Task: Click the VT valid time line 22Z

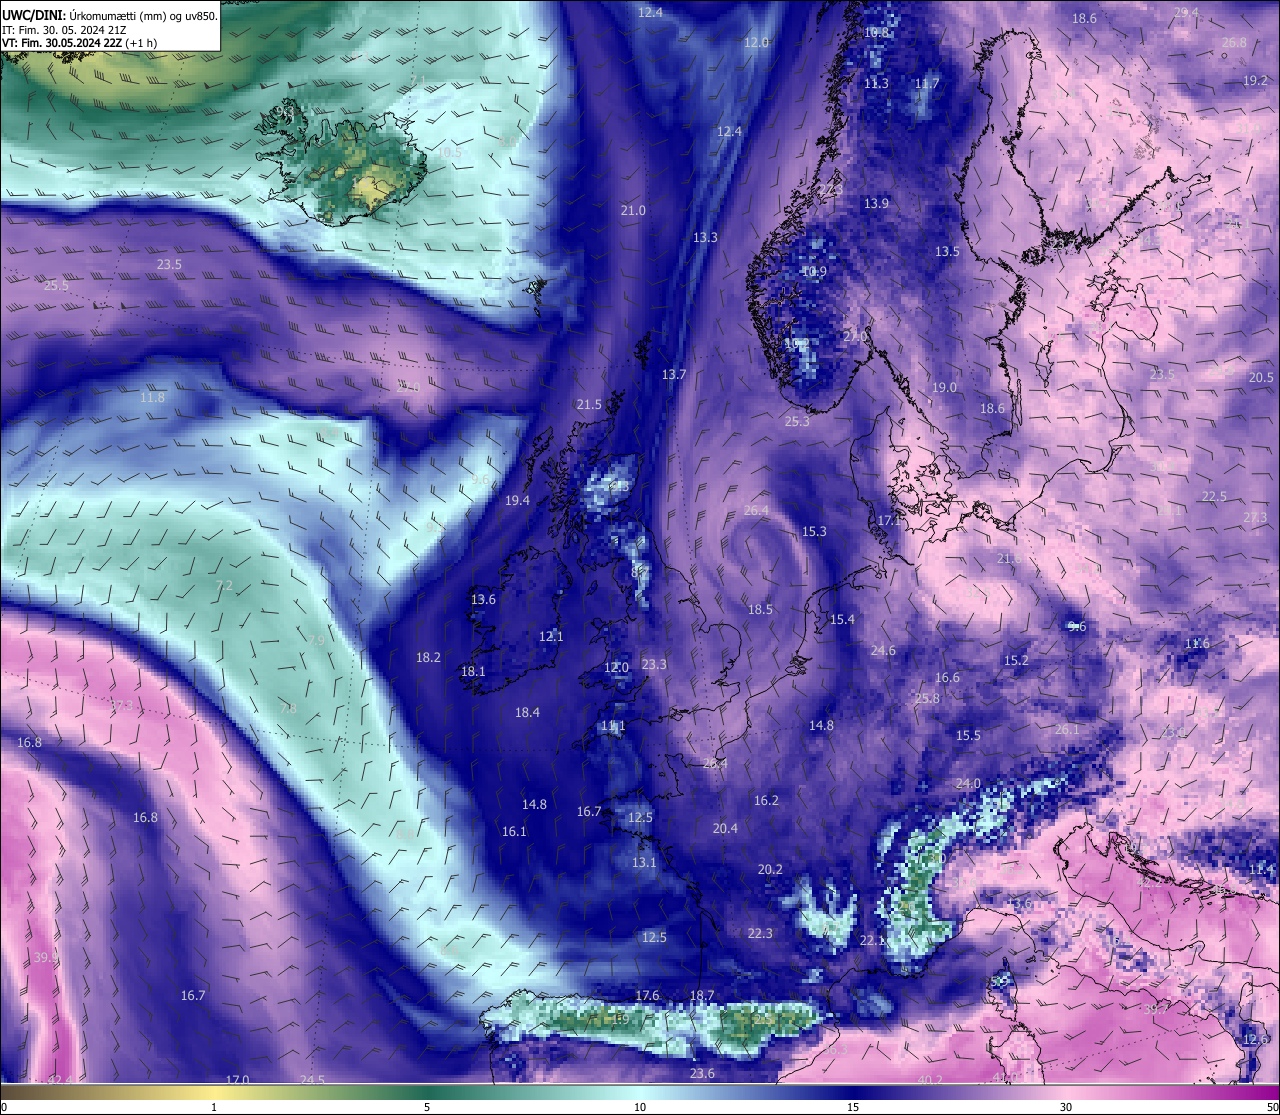Action: pos(79,43)
